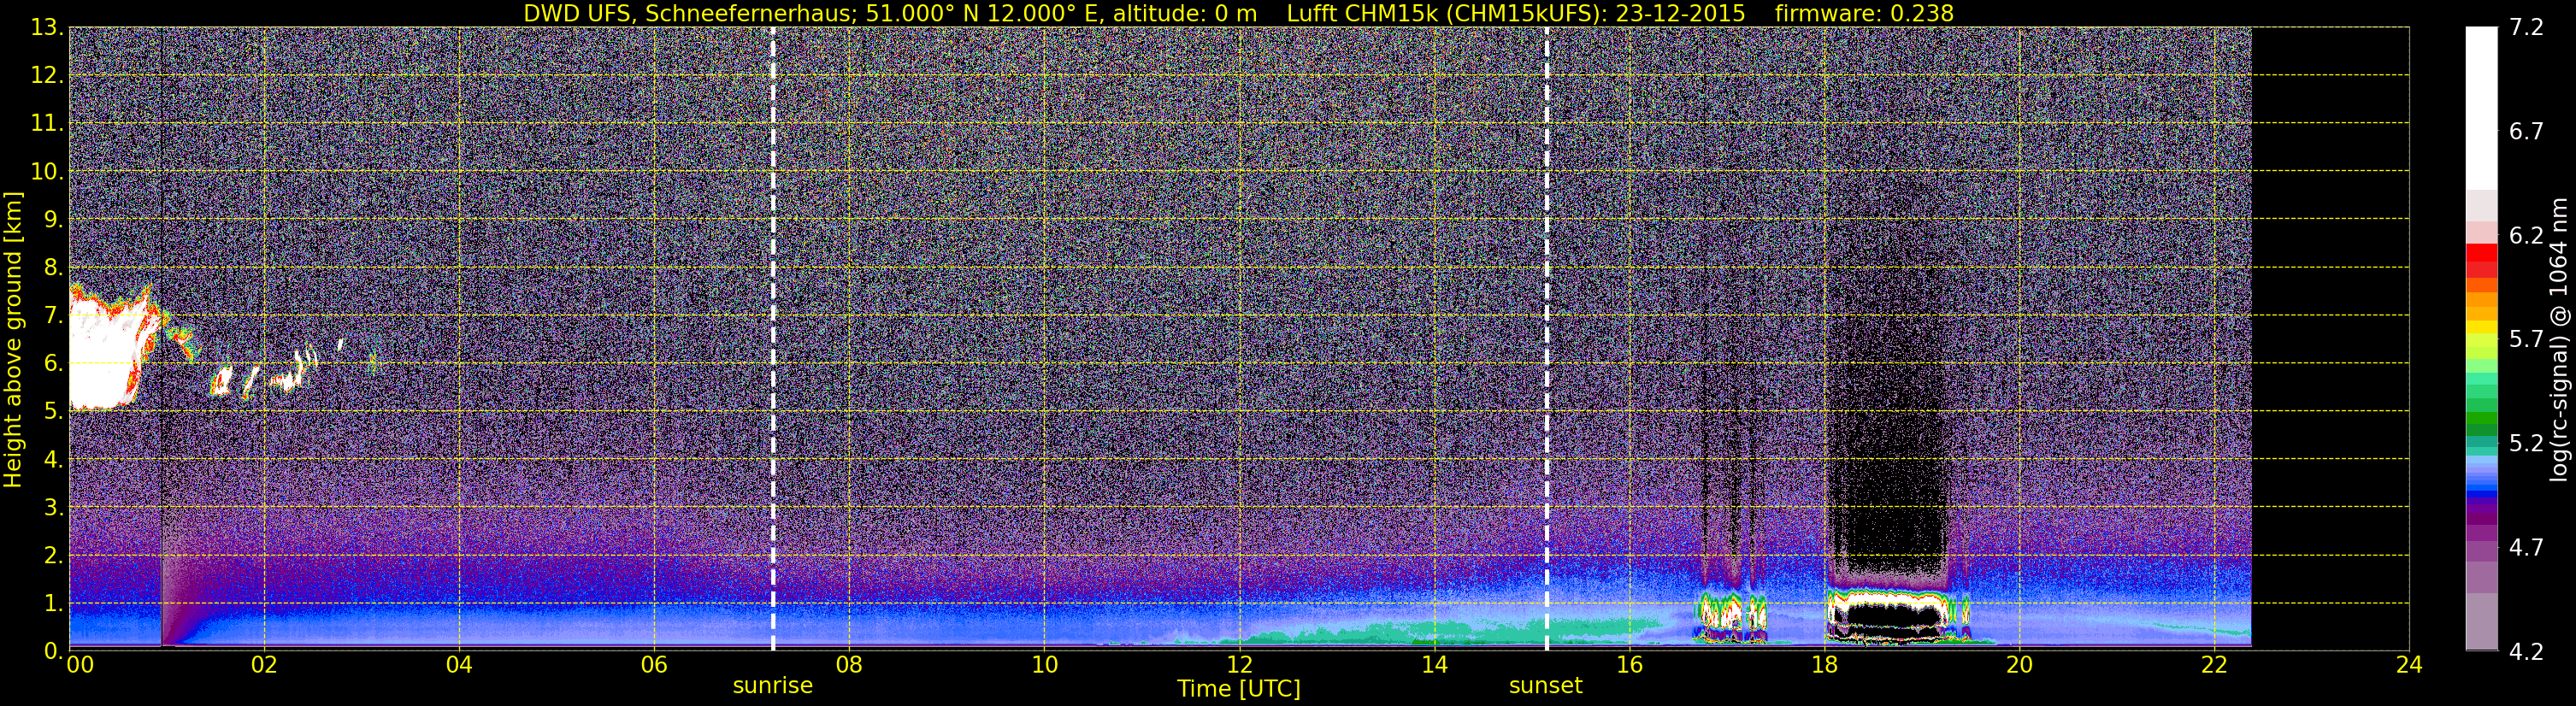Screen dimensions: 2576x706
Task: Click the 'sunset' label below the time axis
Action: (x=1545, y=686)
